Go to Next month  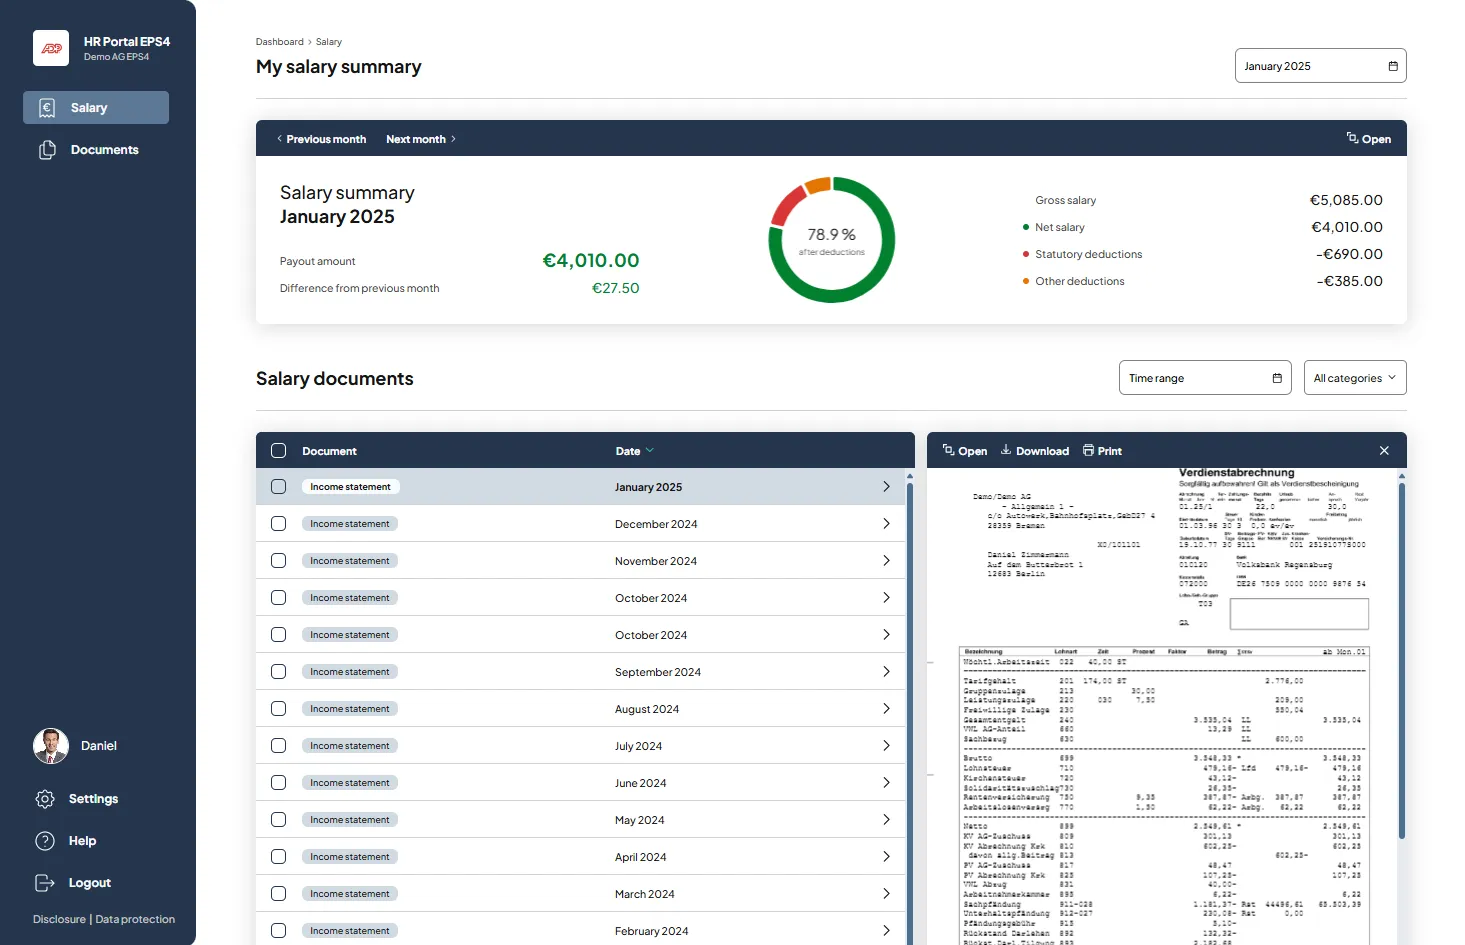421,139
